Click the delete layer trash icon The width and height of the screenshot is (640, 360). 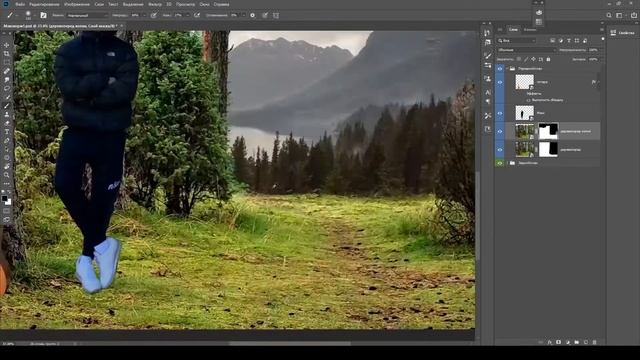pos(594,342)
